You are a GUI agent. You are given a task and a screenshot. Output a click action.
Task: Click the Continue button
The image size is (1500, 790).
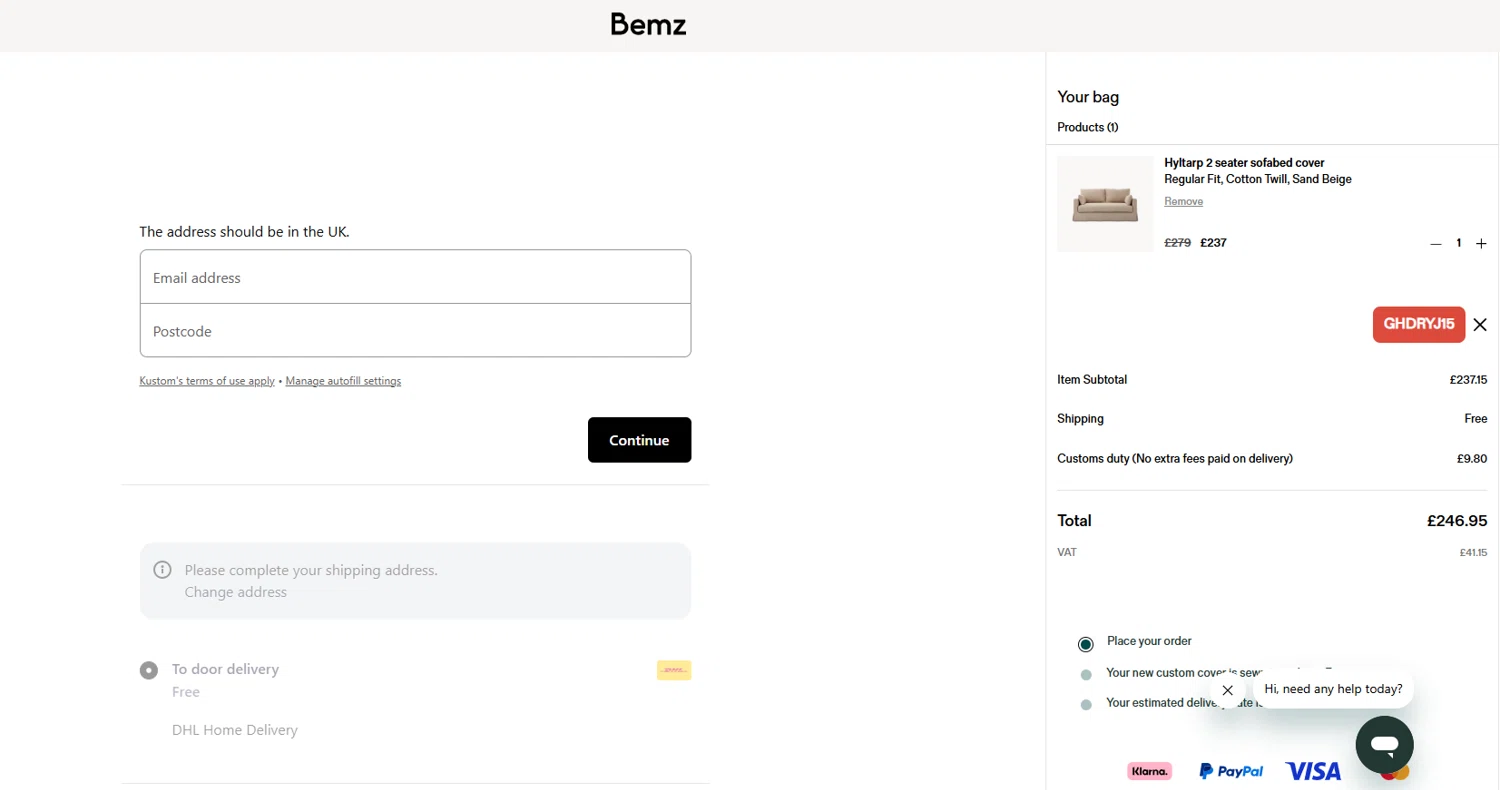(639, 440)
